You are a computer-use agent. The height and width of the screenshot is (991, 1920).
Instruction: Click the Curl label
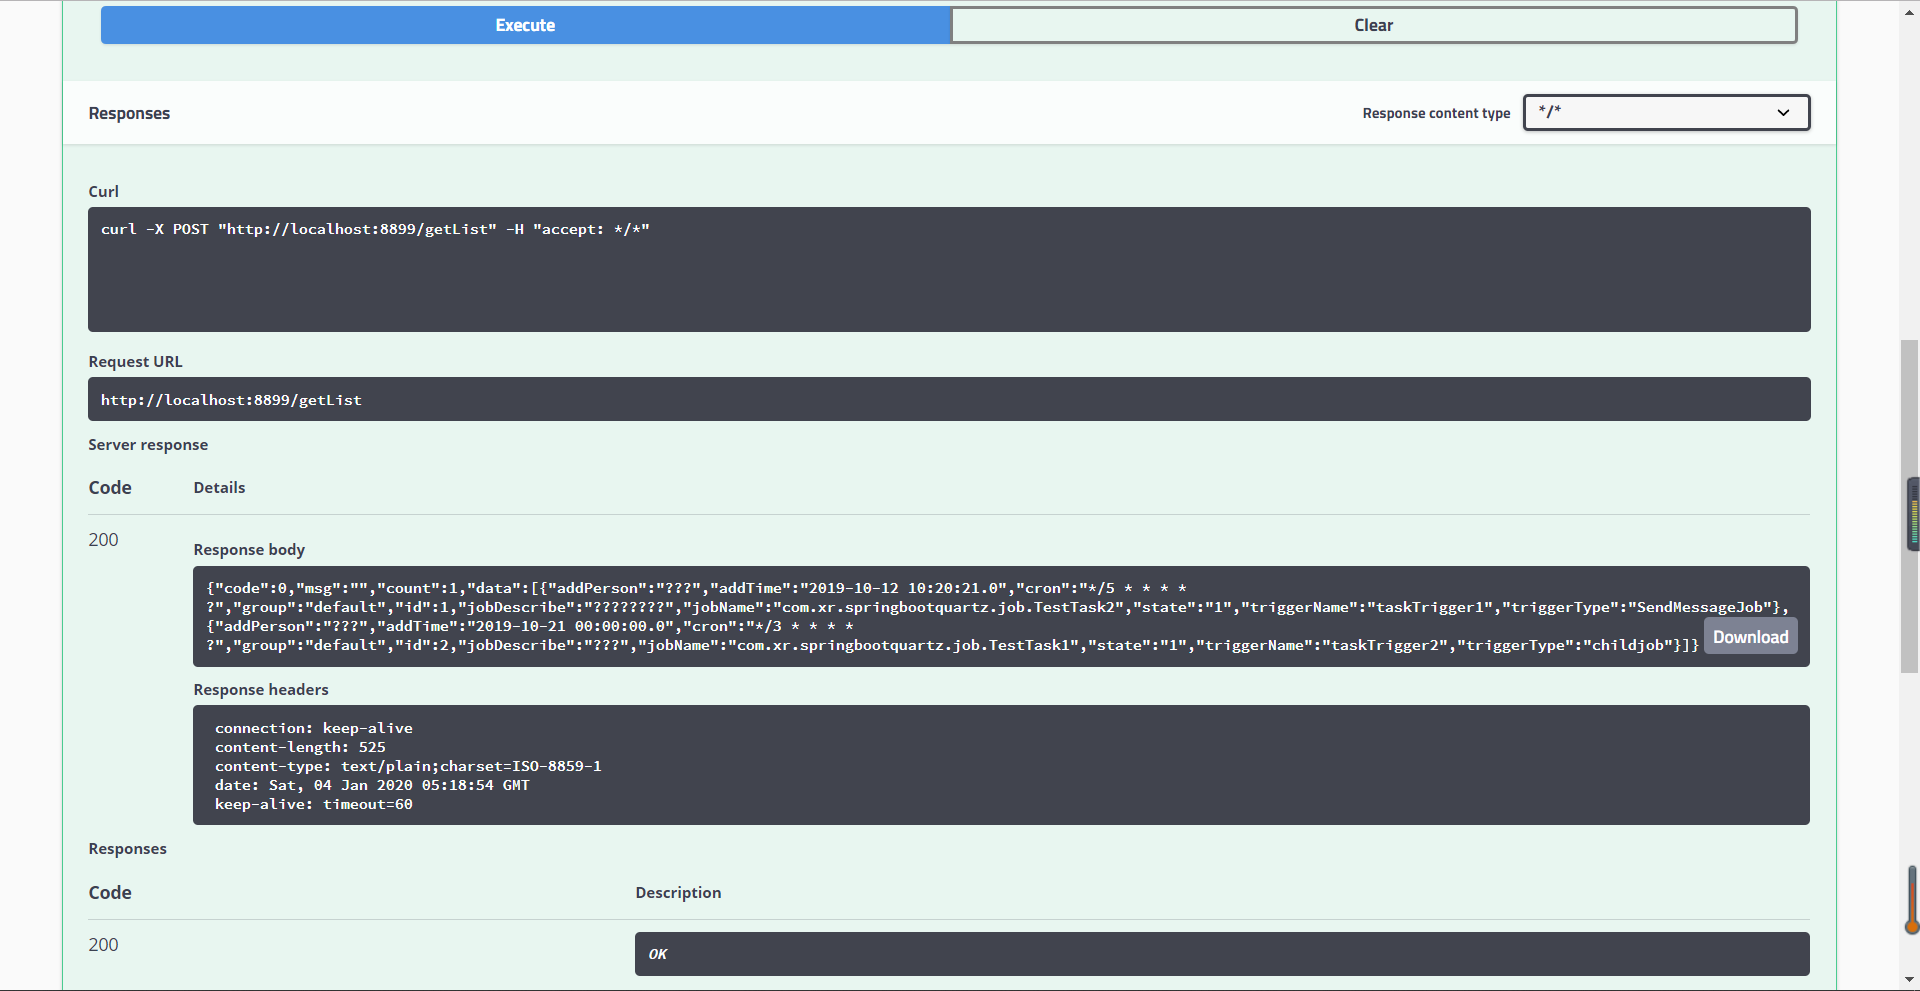pyautogui.click(x=103, y=192)
